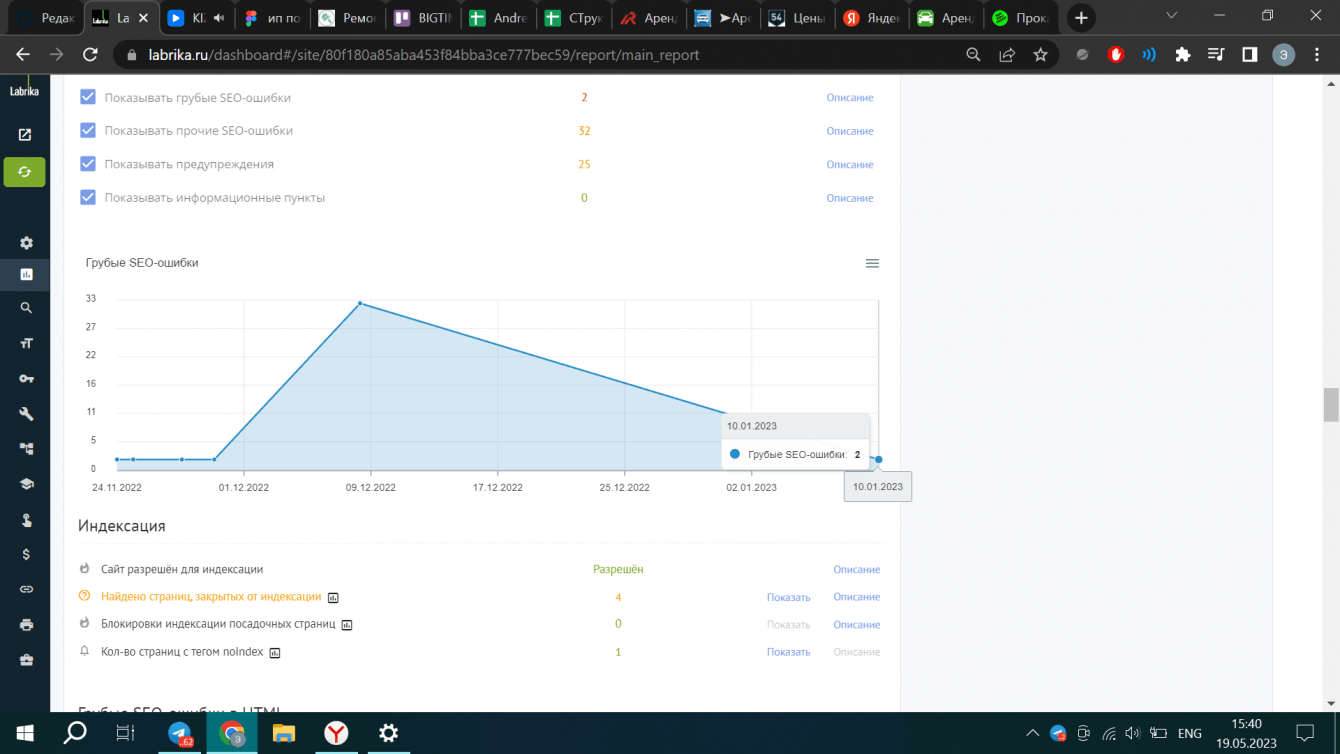
Task: Open a new browser tab
Action: (x=1081, y=18)
